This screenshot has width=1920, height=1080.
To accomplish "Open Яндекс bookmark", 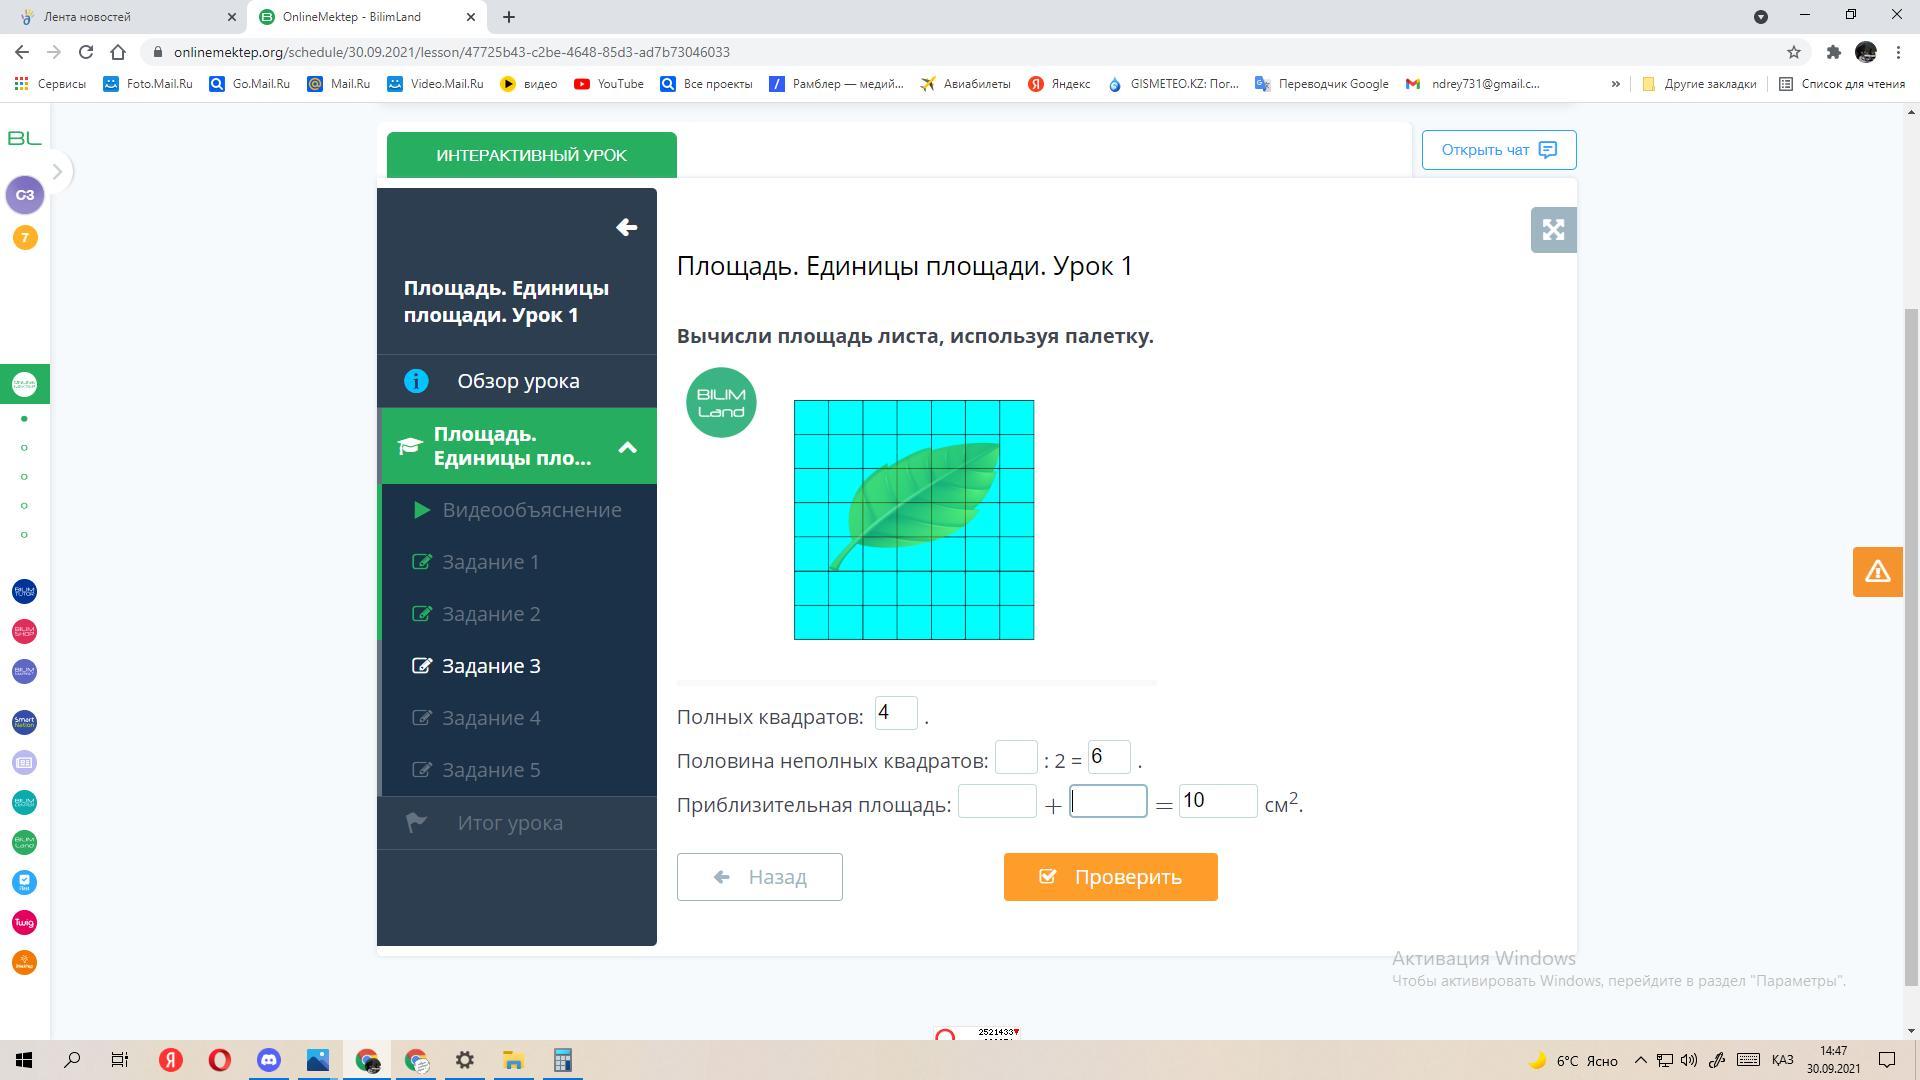I will point(1059,84).
